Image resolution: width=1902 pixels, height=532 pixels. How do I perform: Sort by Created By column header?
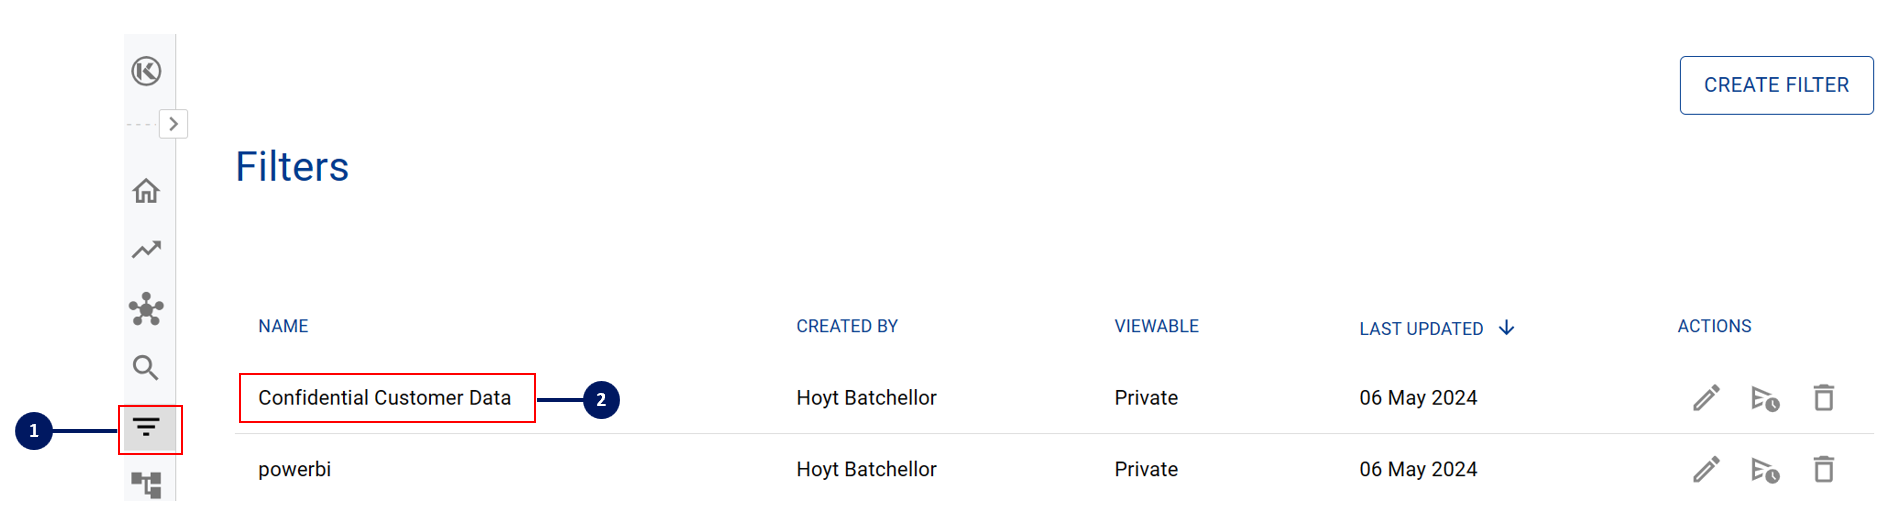[847, 326]
